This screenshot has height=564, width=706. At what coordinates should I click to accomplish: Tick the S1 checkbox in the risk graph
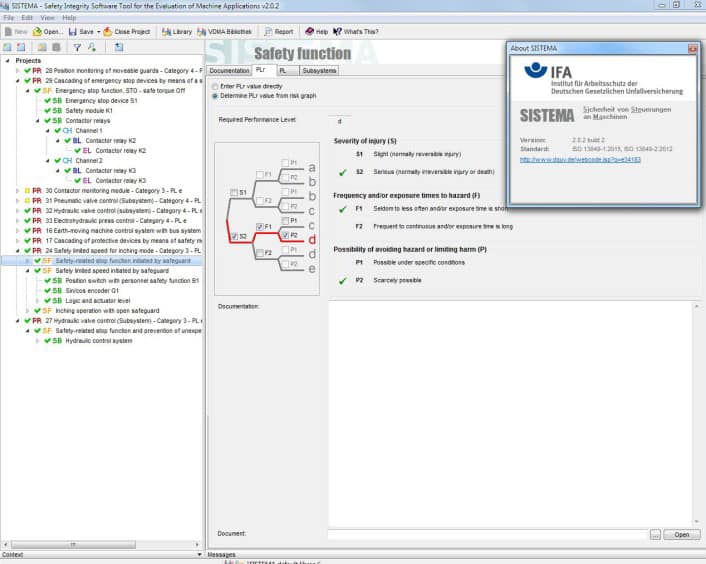[x=234, y=193]
